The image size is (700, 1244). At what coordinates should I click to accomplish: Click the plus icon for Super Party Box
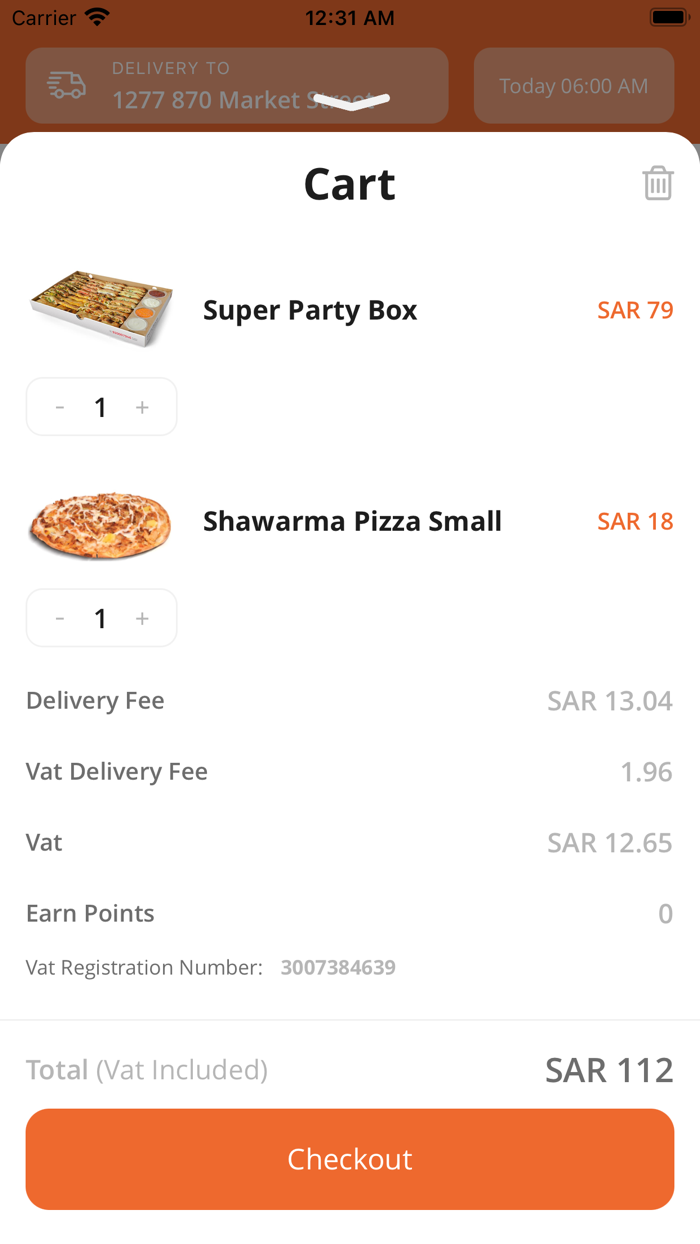coord(142,406)
